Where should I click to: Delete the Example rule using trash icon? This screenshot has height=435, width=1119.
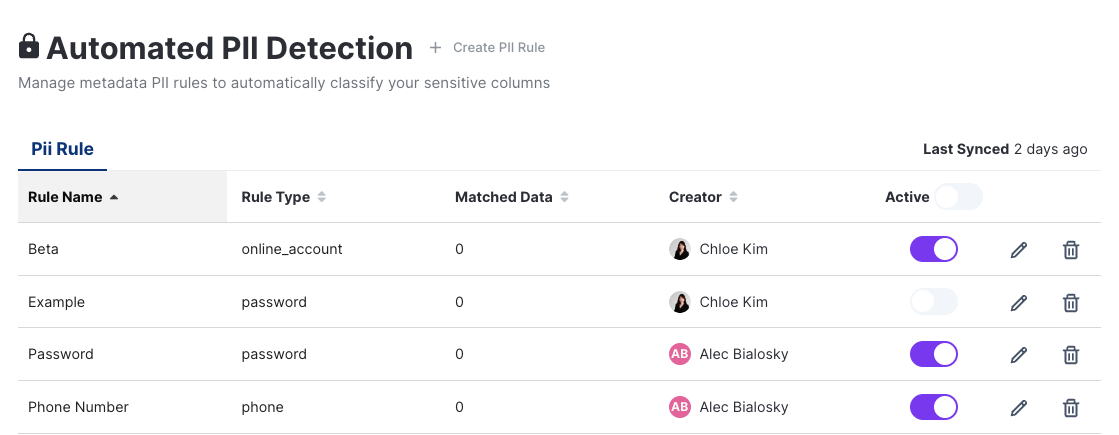click(x=1070, y=302)
